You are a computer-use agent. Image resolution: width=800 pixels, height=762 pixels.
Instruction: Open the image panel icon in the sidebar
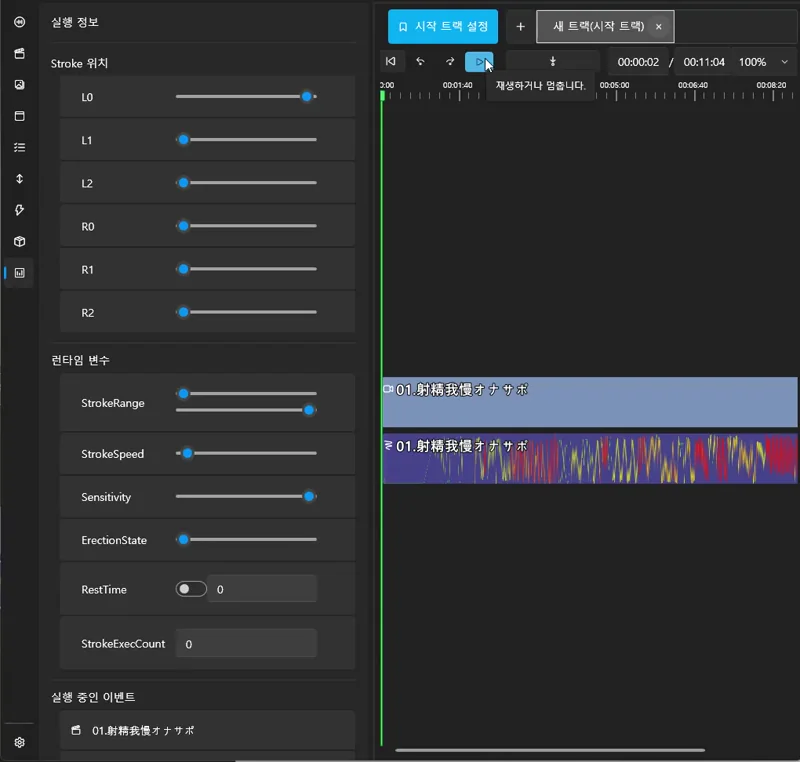(x=18, y=85)
